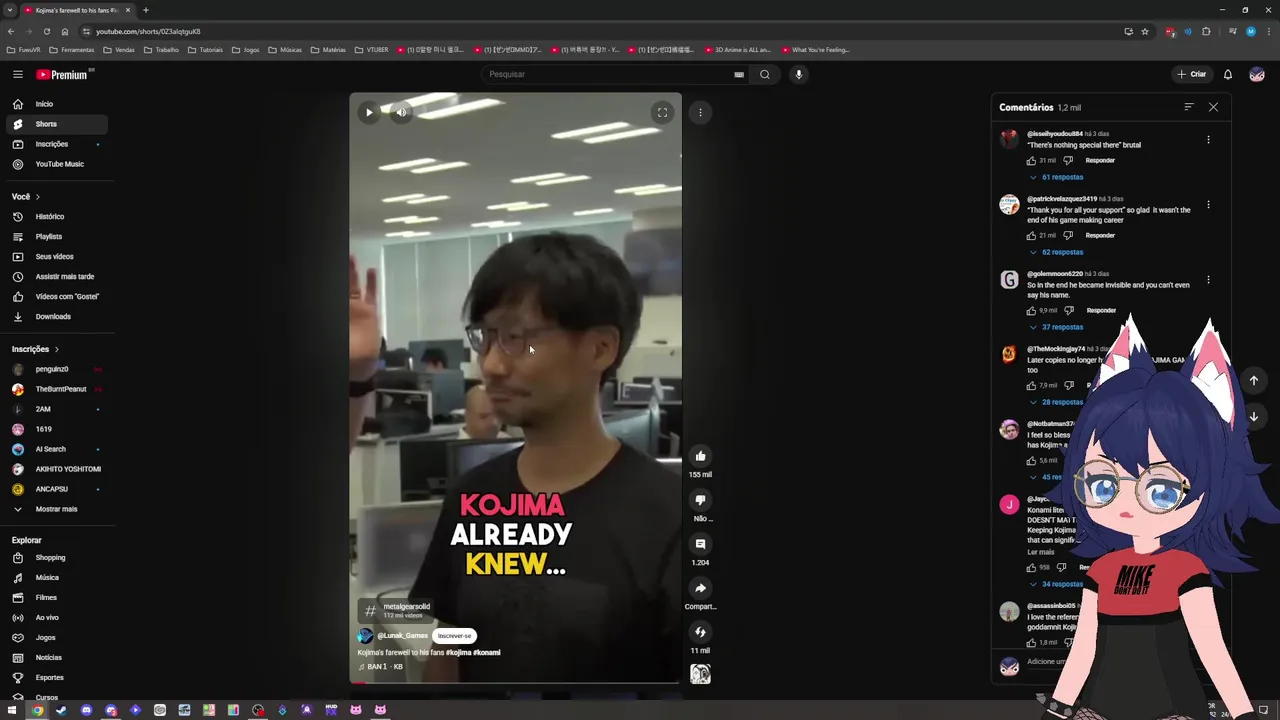The height and width of the screenshot is (720, 1280).
Task: Open the AKIHITO YOSHITOMI channel
Action: [x=56, y=469]
